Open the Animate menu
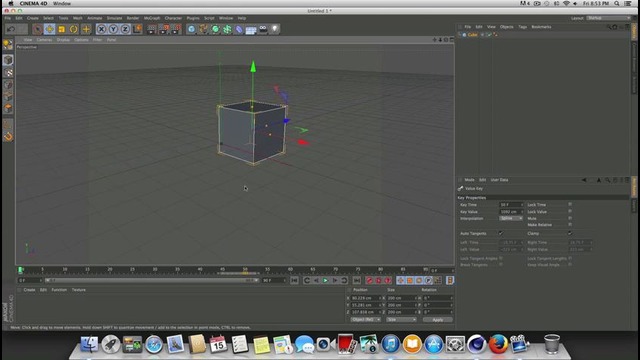 94,18
